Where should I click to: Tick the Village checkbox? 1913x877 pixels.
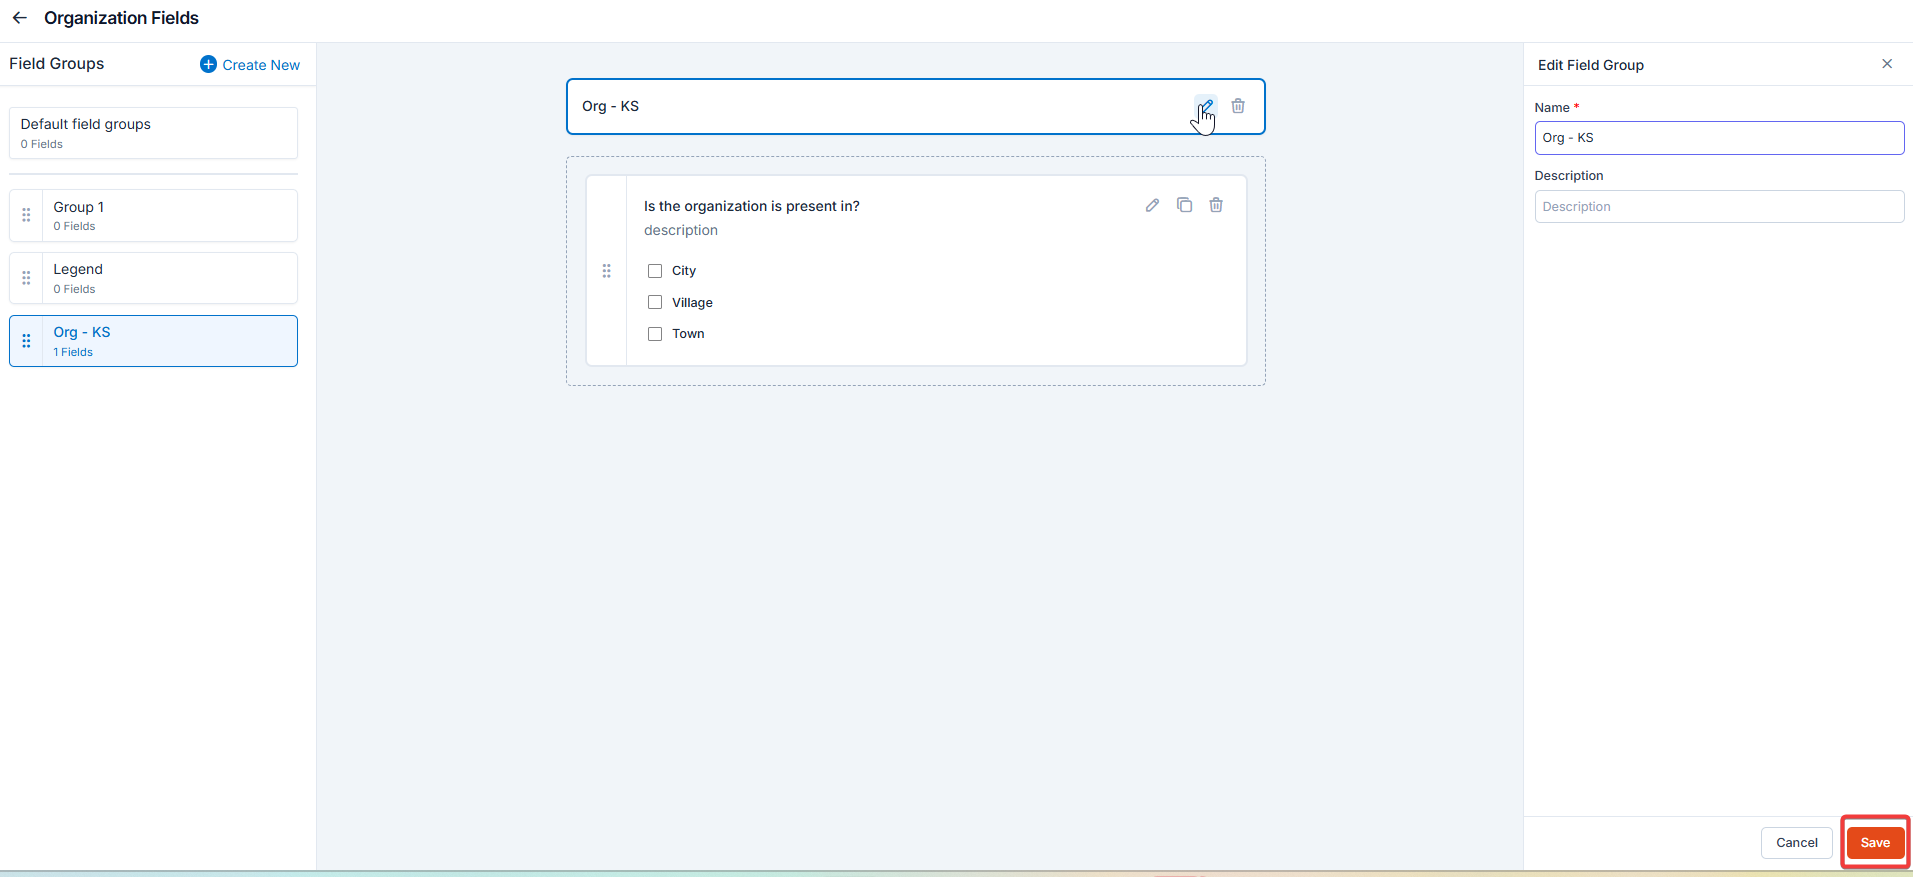coord(655,302)
